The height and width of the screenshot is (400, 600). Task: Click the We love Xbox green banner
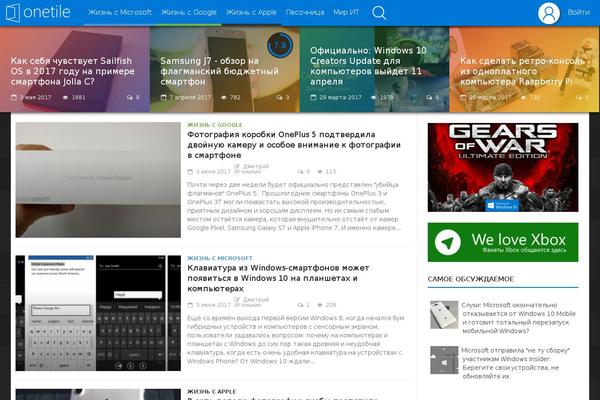[503, 242]
